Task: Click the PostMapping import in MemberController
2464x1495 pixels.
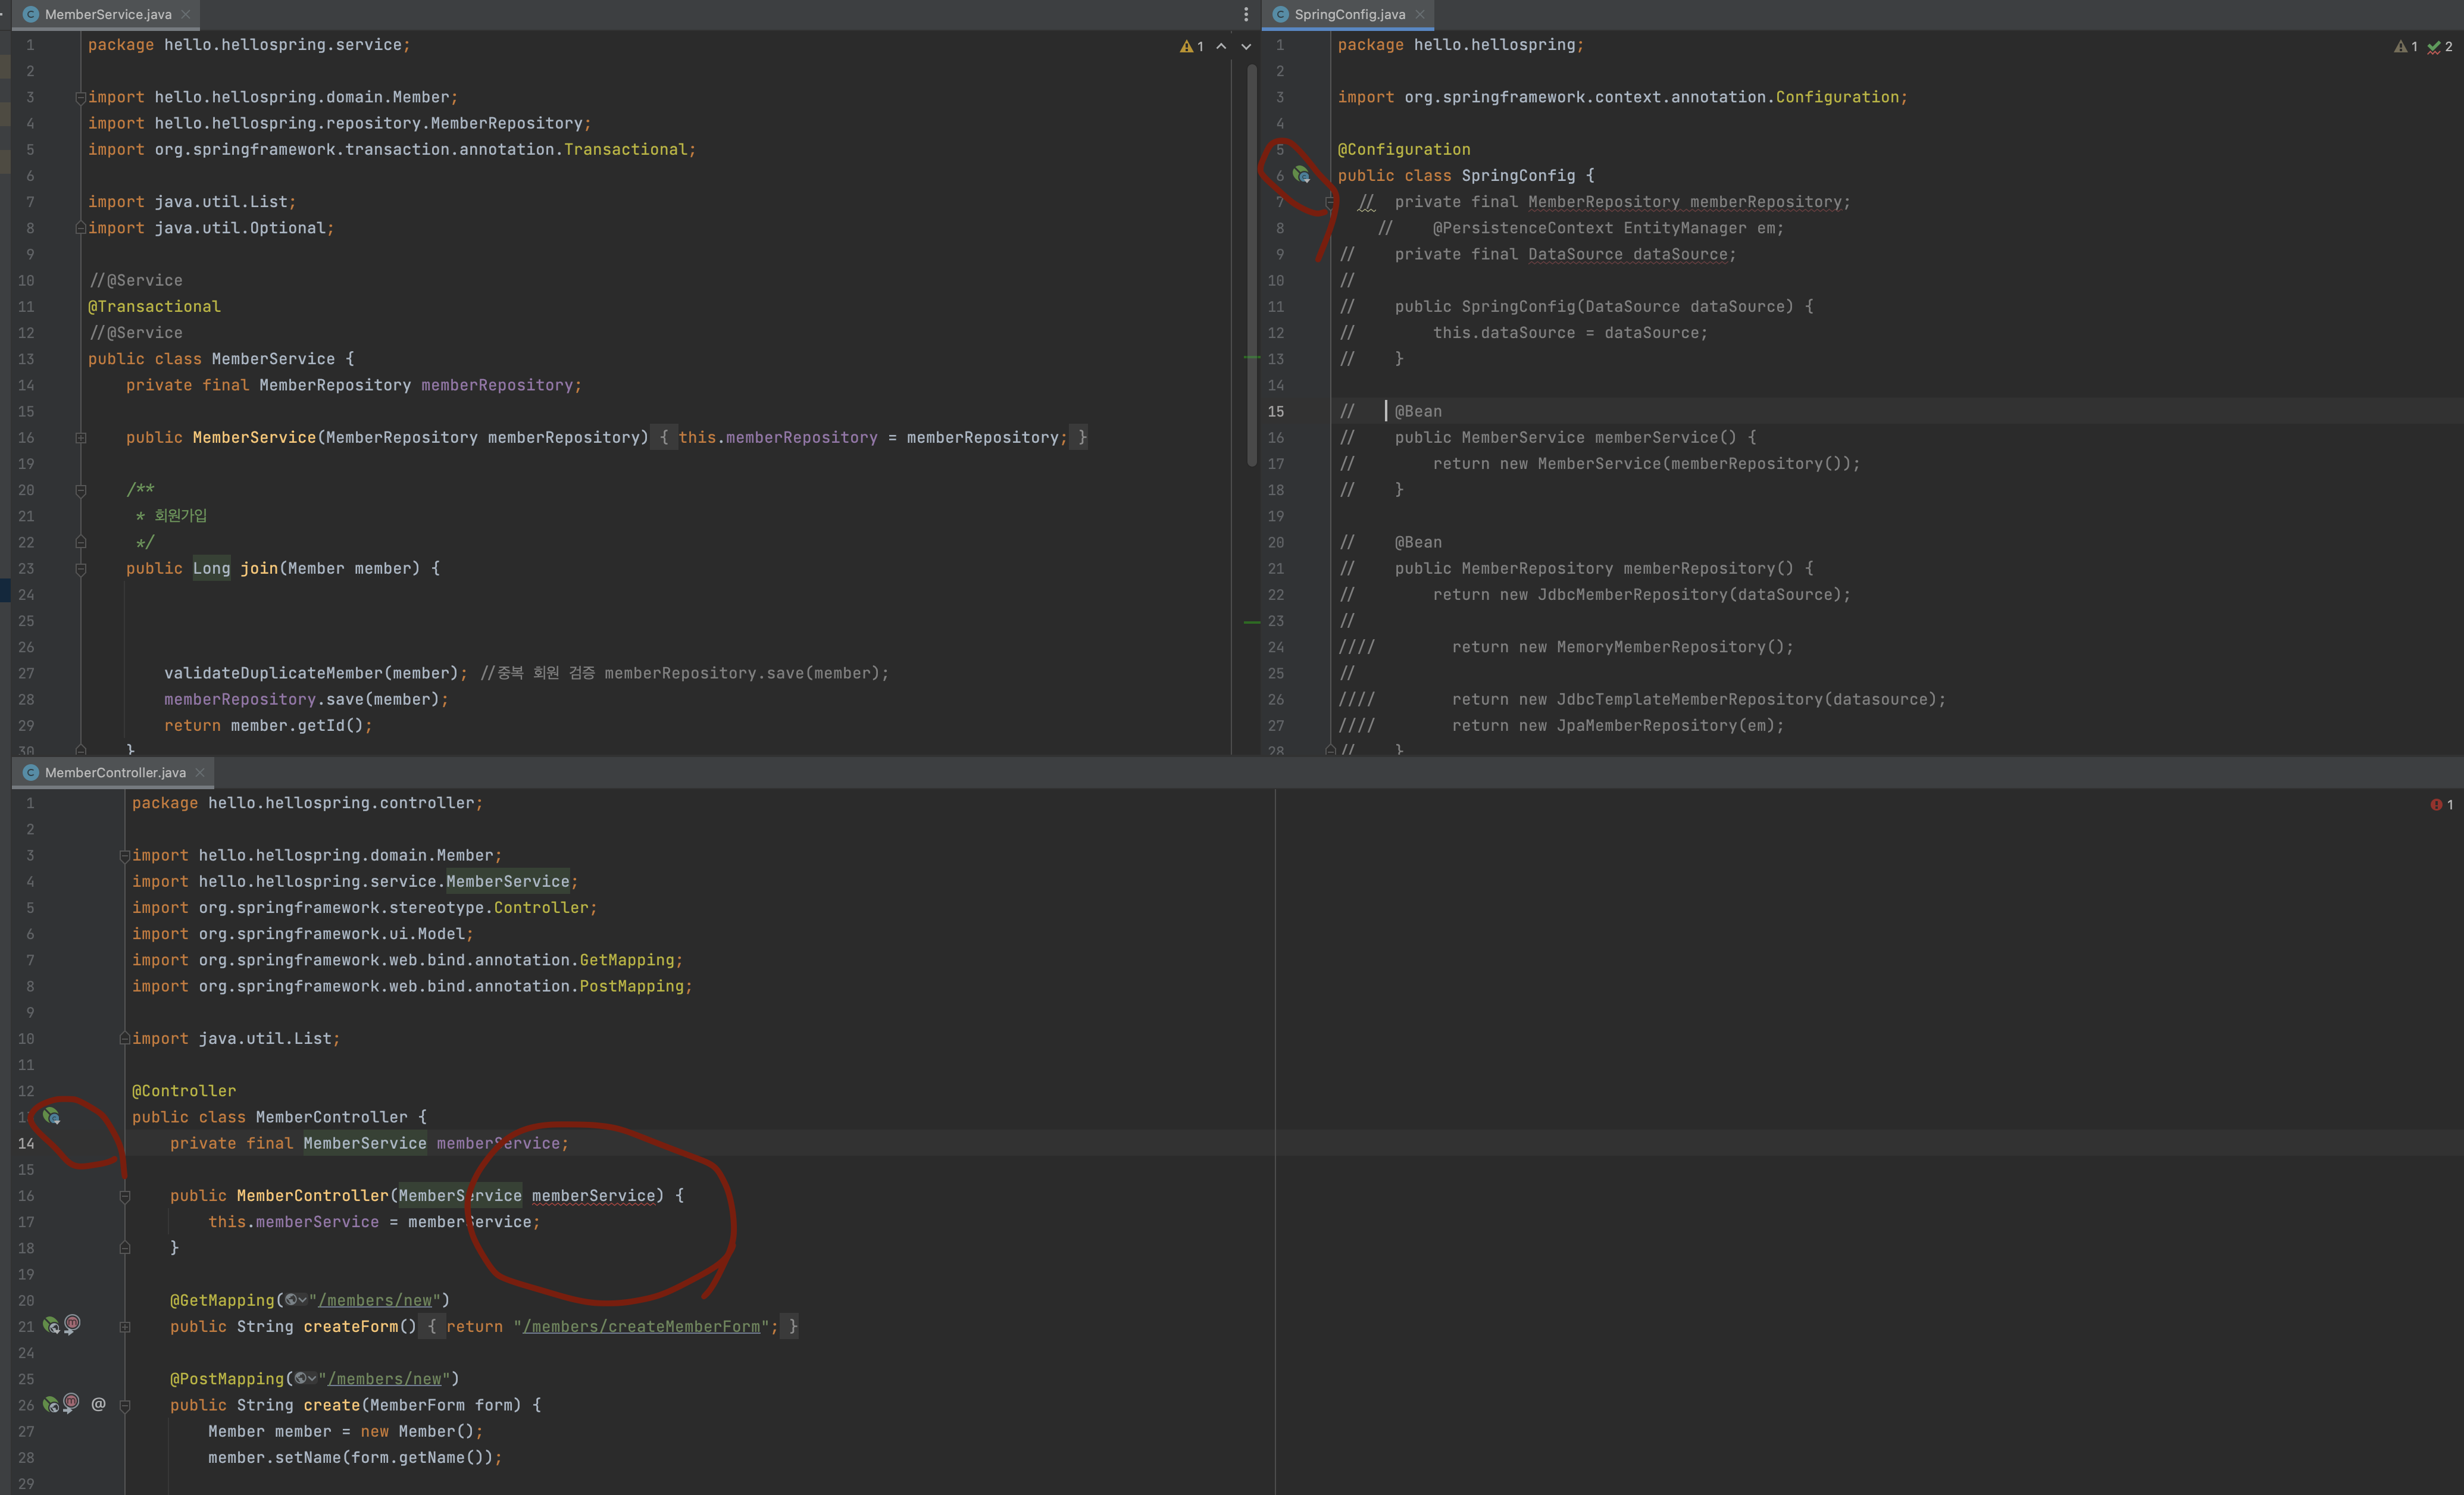Action: pyautogui.click(x=411, y=986)
